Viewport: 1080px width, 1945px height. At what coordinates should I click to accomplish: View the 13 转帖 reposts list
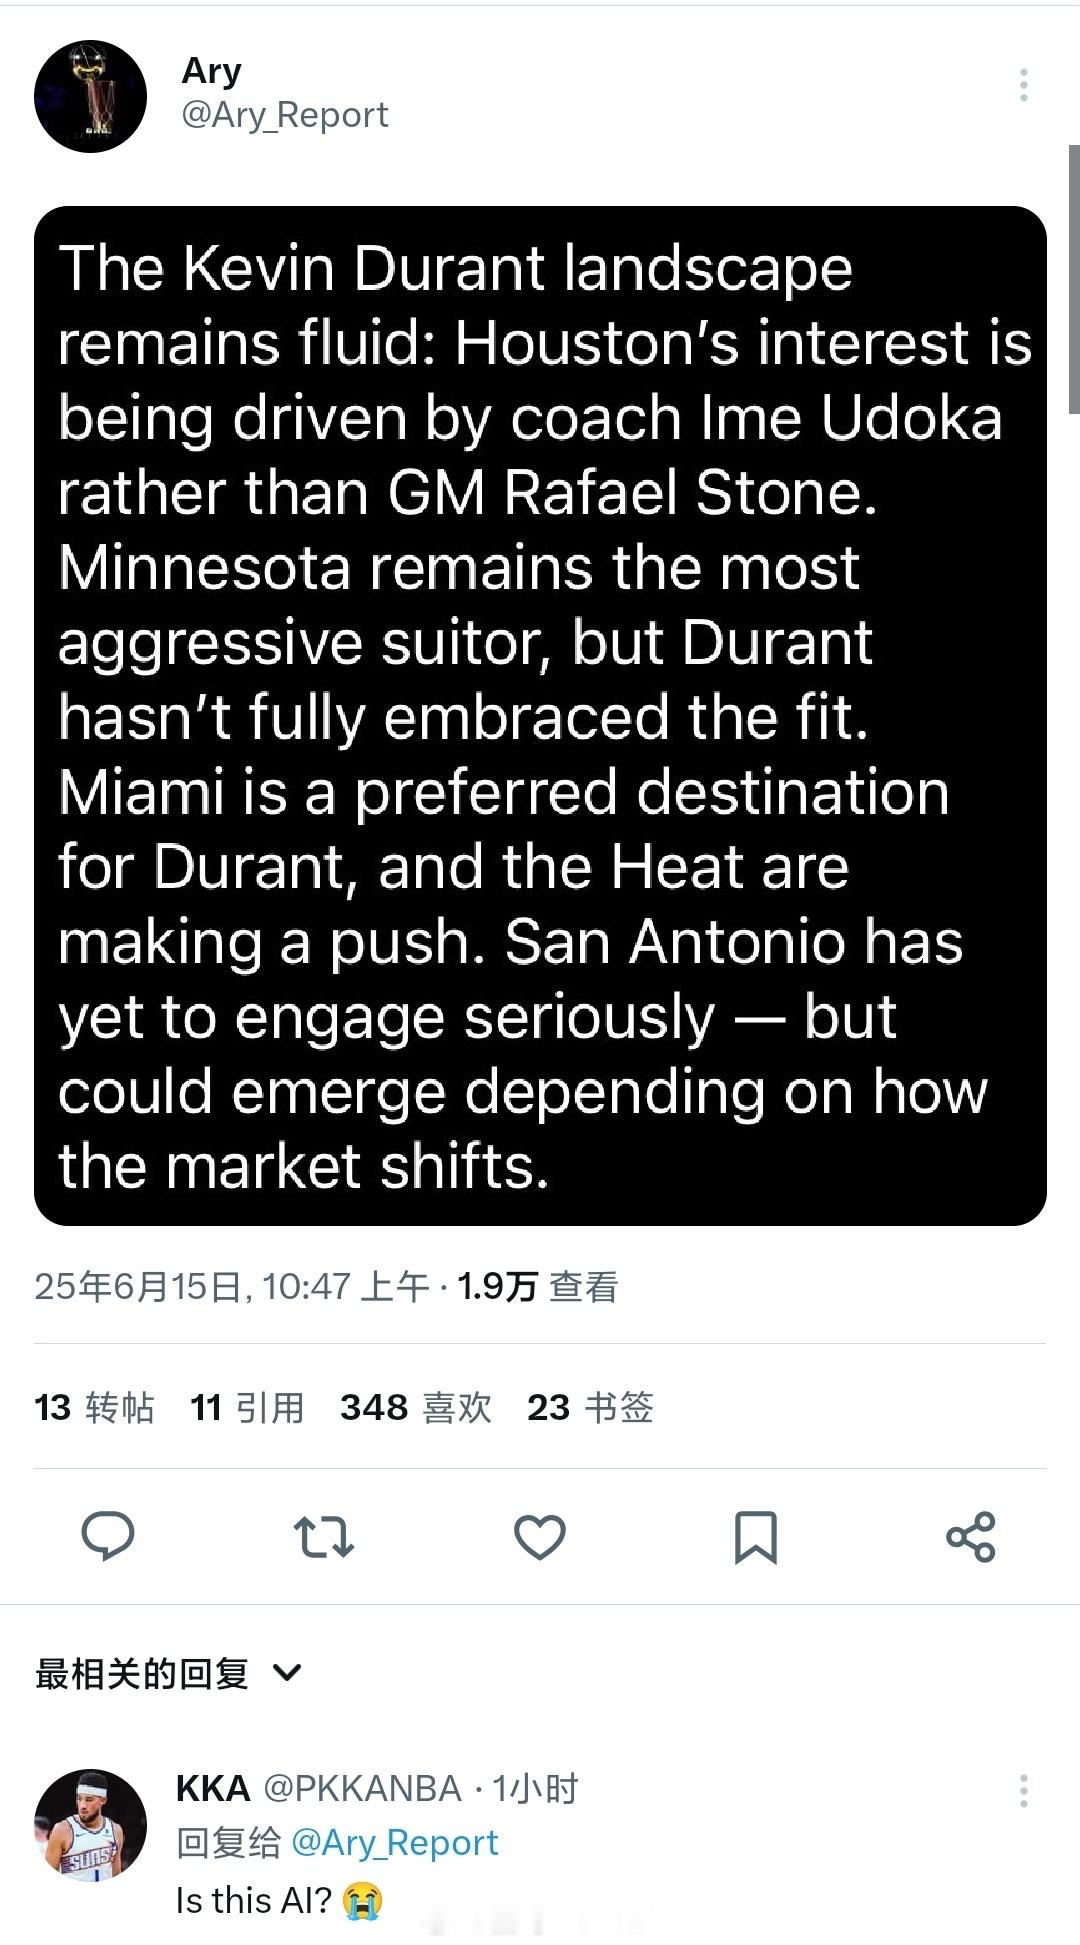pos(94,1407)
